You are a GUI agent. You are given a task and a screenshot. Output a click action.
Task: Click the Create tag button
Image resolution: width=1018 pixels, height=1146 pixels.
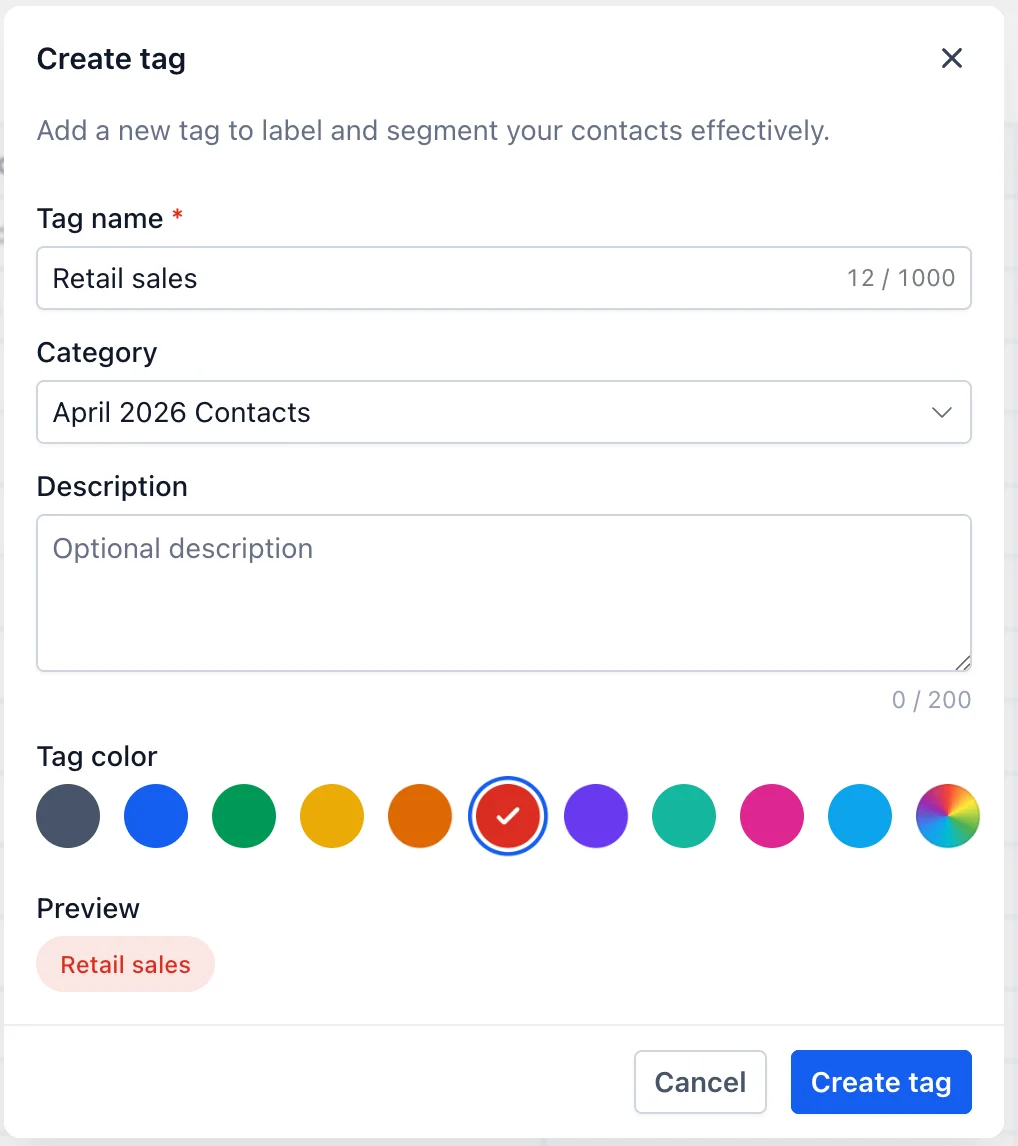[x=881, y=1082]
